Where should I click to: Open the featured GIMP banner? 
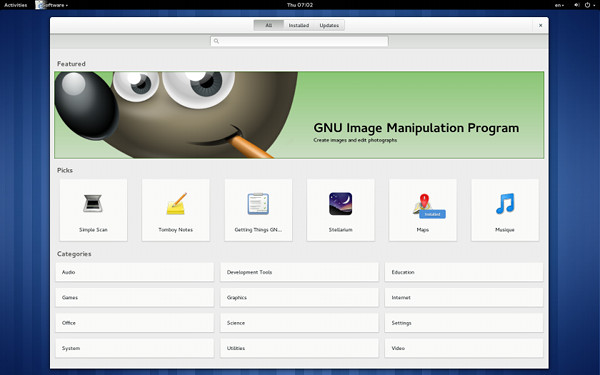click(299, 115)
